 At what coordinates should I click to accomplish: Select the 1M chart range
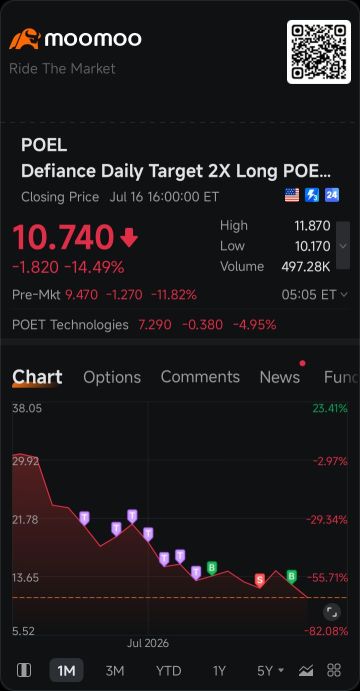66,671
